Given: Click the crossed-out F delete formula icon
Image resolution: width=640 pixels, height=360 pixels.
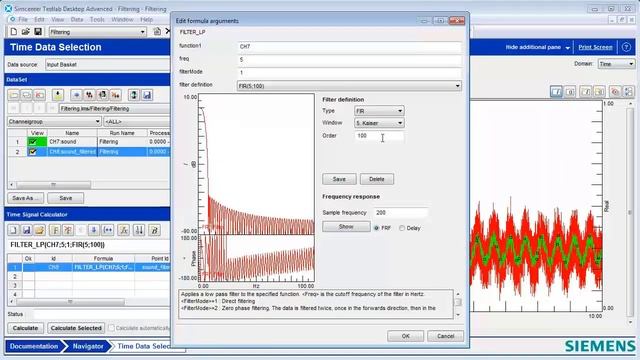Looking at the screenshot, I should pos(68,230).
